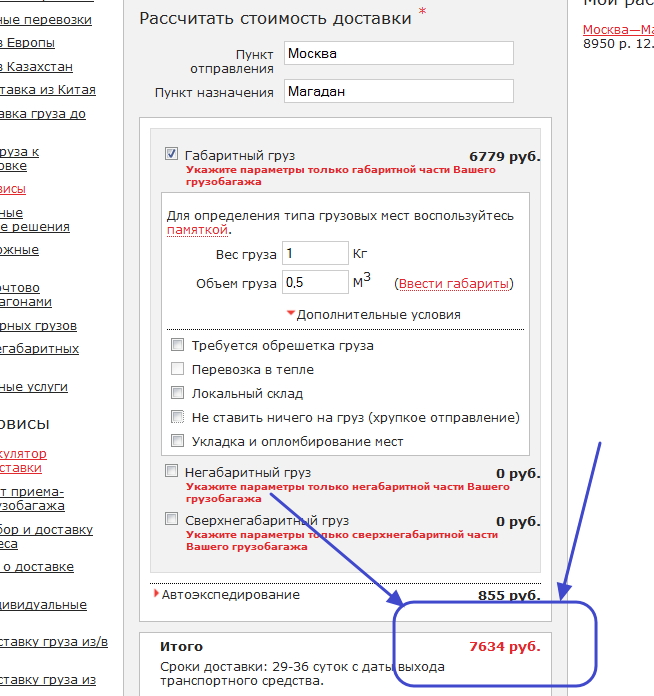Check the Перевозка в тепле box

(x=178, y=369)
